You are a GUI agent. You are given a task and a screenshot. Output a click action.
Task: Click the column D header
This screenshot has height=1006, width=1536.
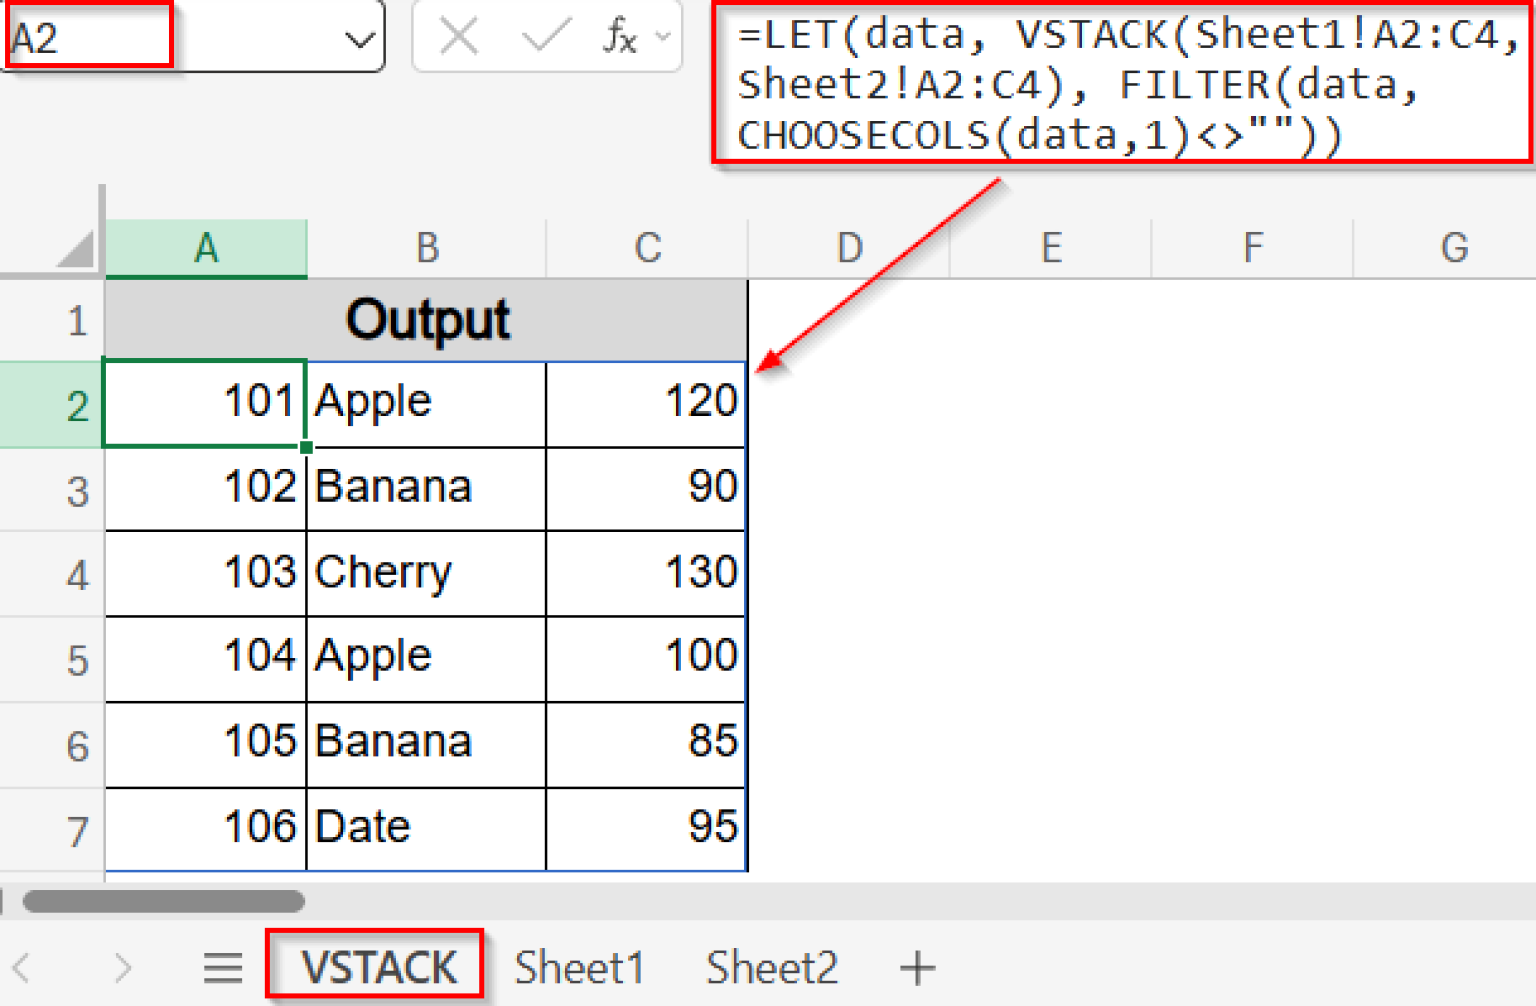point(849,247)
